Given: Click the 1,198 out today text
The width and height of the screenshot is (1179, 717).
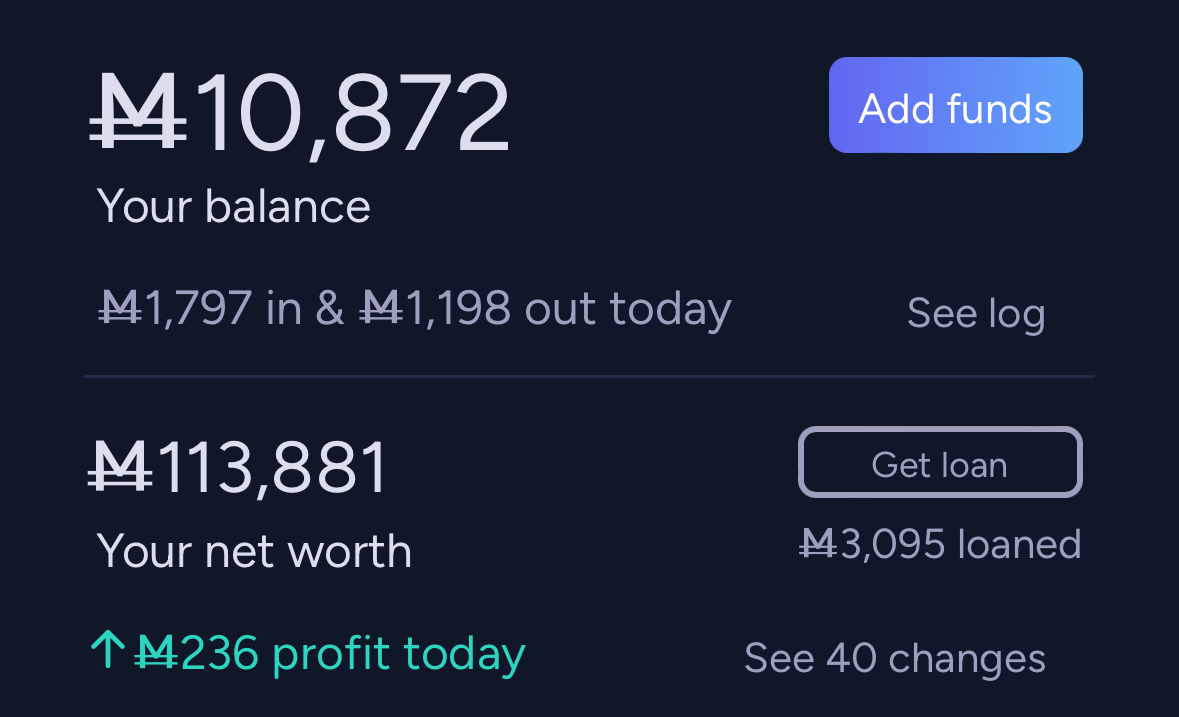Looking at the screenshot, I should (x=568, y=309).
